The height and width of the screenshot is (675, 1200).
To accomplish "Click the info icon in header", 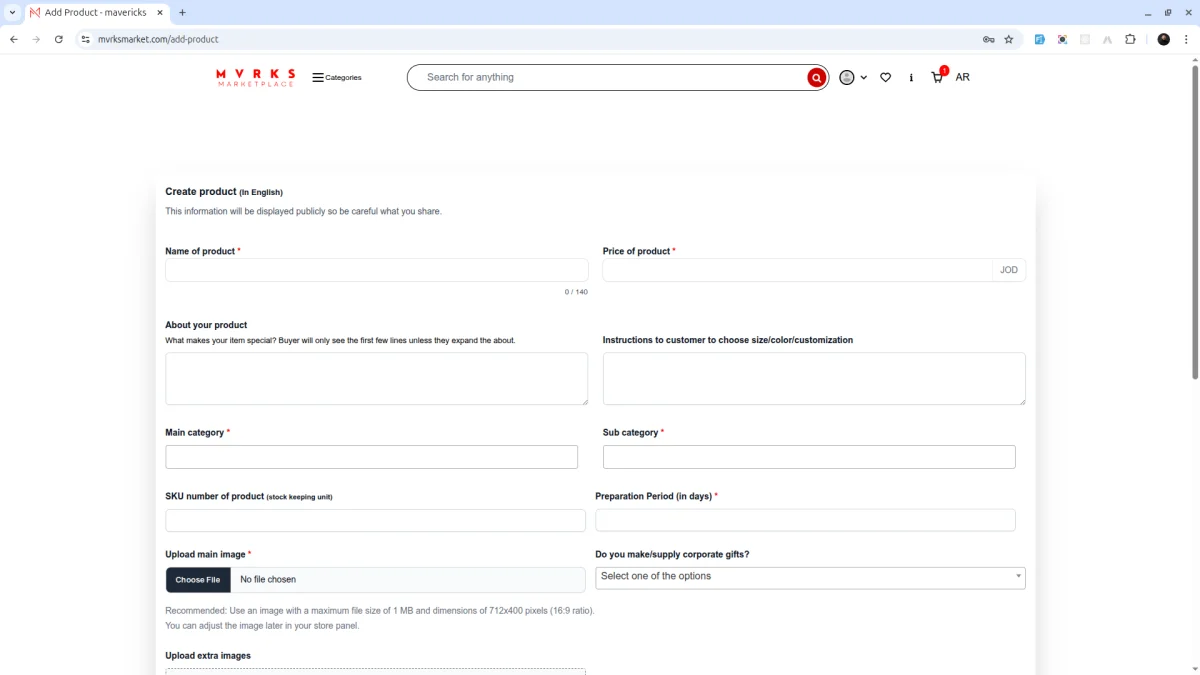I will coord(911,77).
